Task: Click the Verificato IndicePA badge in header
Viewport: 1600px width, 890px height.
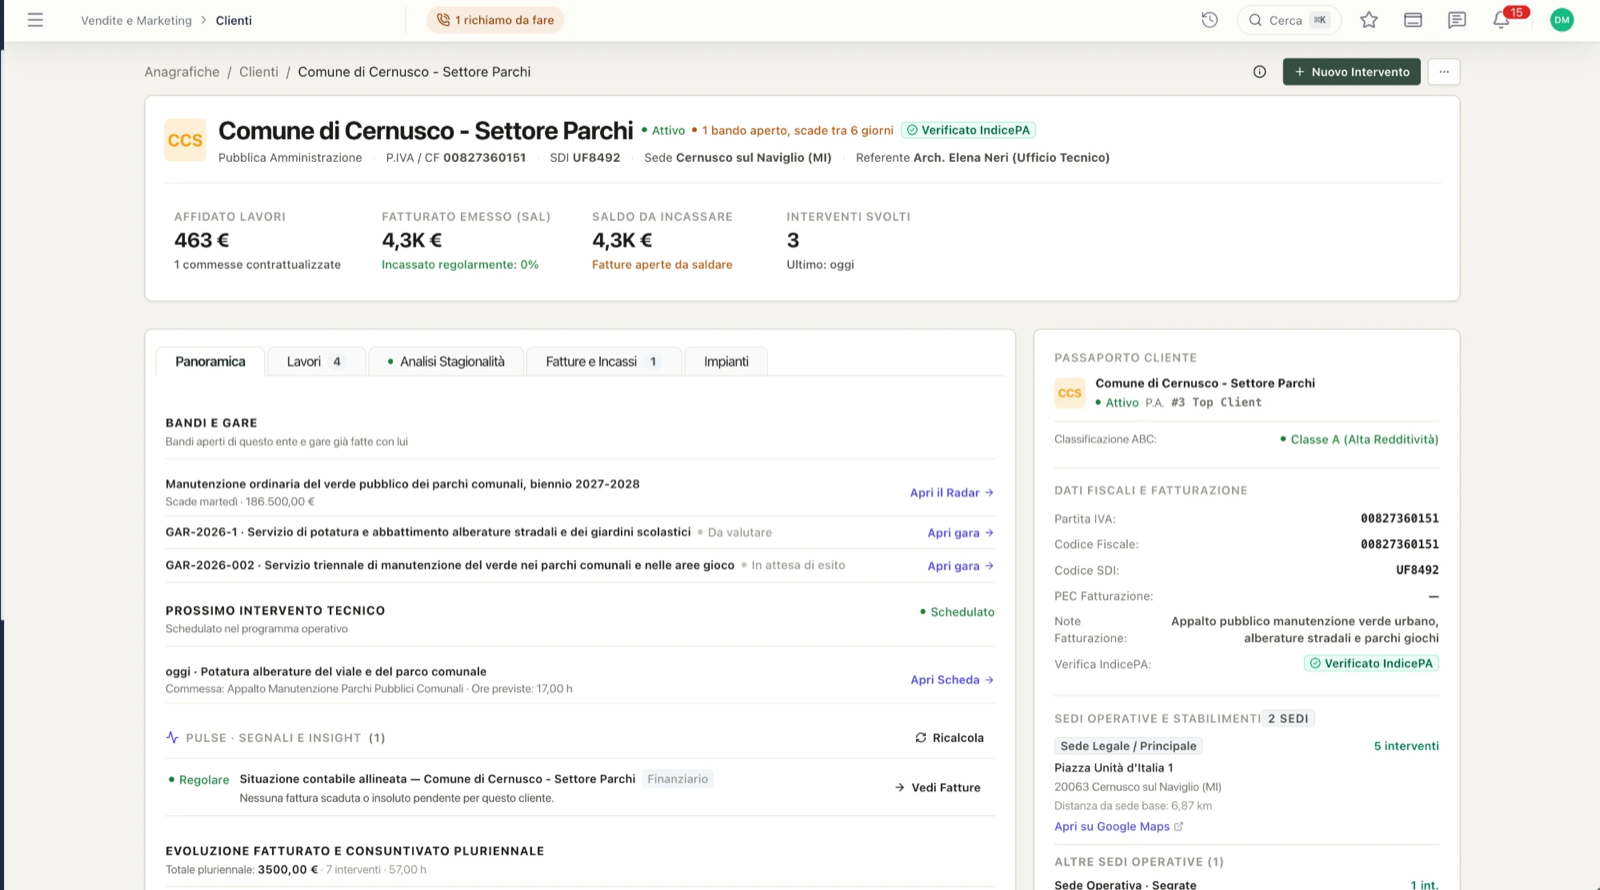Action: point(969,130)
